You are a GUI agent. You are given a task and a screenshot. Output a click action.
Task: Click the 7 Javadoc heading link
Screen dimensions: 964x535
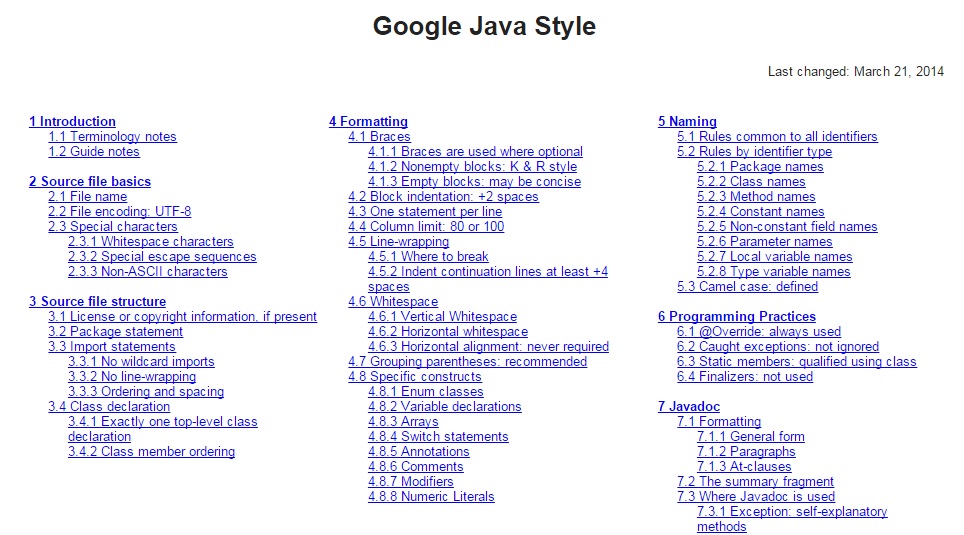click(691, 407)
